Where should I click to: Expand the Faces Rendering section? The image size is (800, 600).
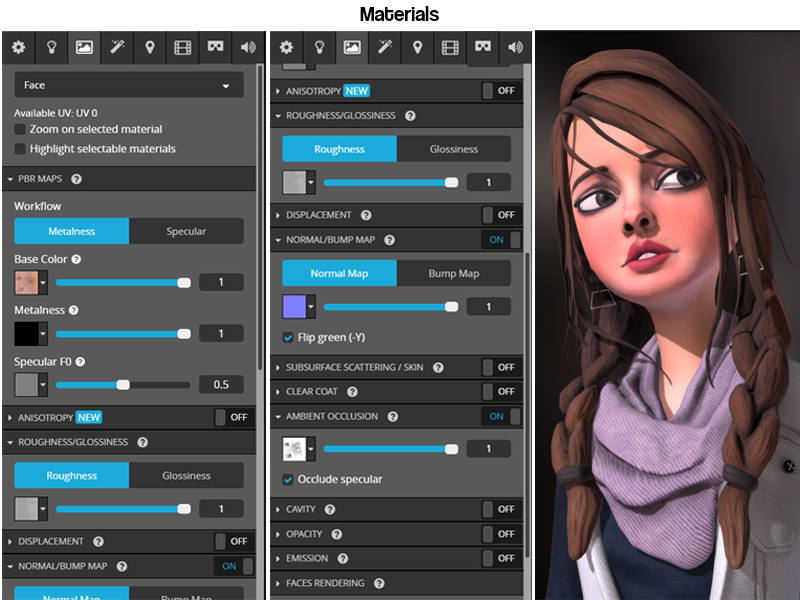coord(325,583)
